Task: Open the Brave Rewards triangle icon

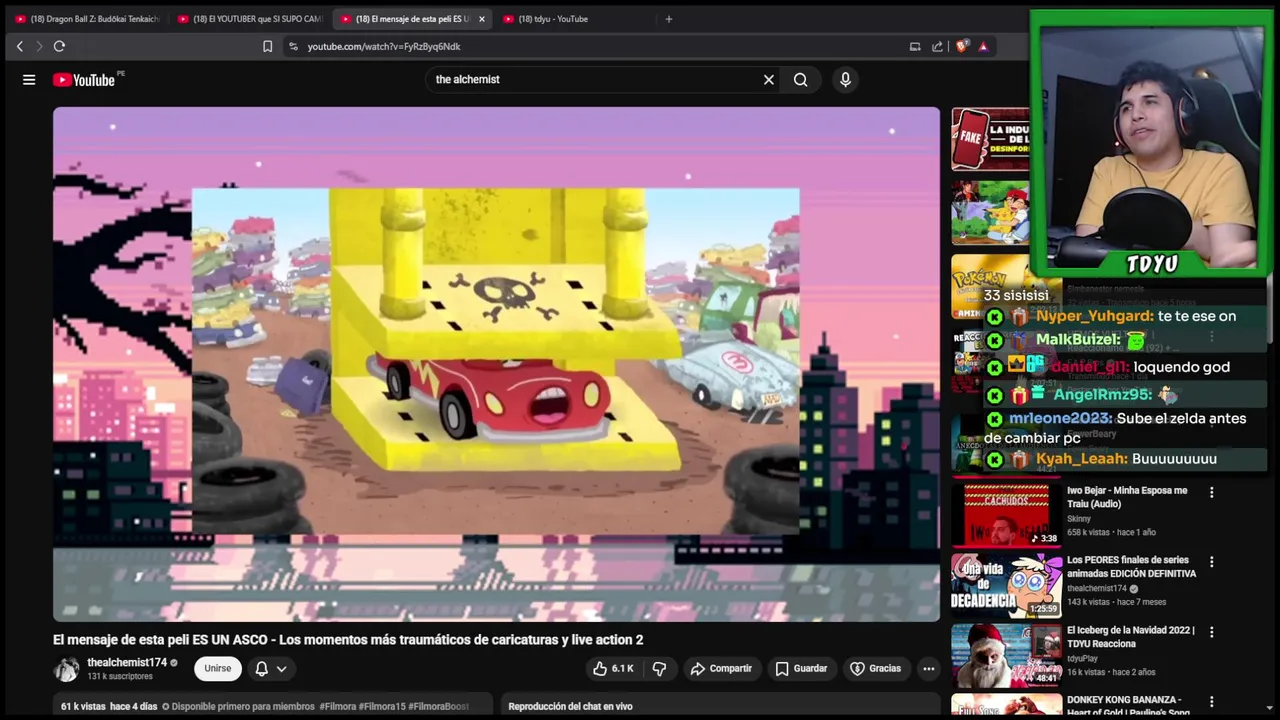Action: [983, 46]
